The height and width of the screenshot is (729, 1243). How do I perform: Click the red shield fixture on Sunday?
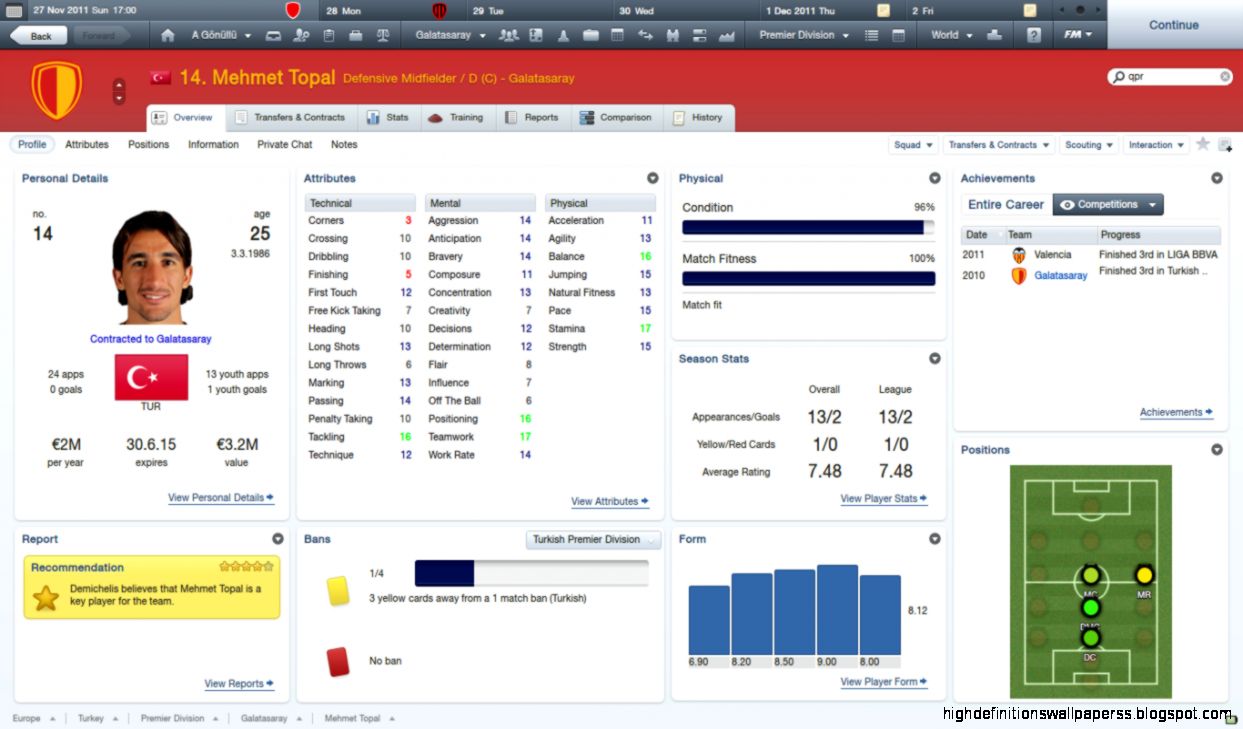pyautogui.click(x=292, y=10)
